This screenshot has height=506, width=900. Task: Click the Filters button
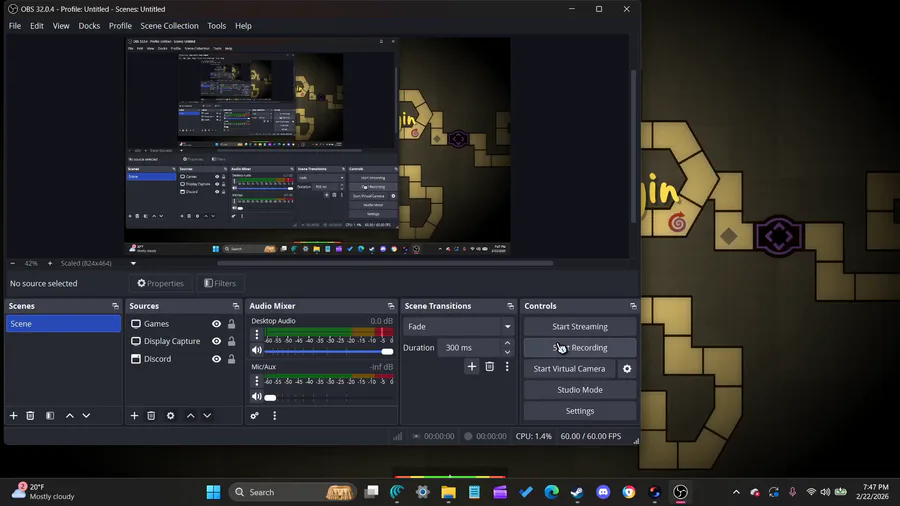click(x=220, y=283)
